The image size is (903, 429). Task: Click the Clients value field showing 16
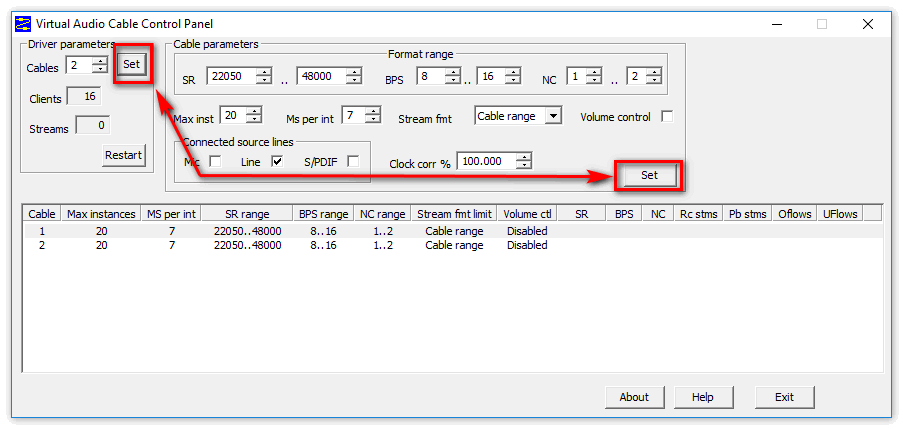coord(84,97)
